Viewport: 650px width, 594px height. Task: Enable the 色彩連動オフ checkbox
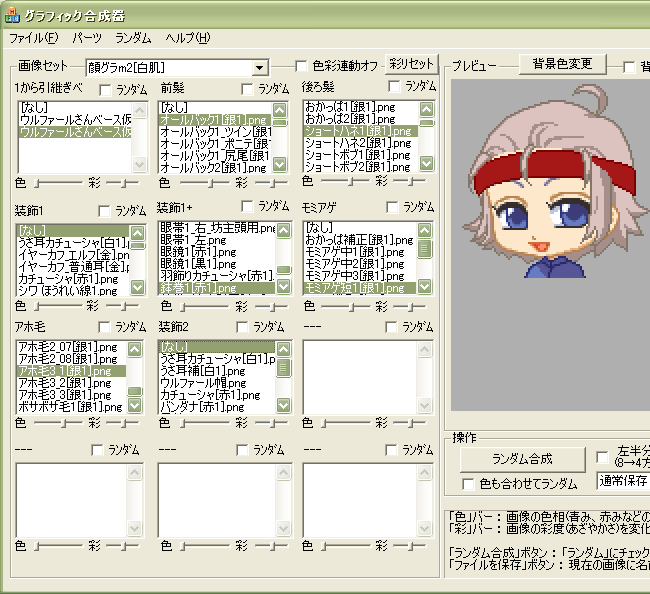pyautogui.click(x=301, y=66)
